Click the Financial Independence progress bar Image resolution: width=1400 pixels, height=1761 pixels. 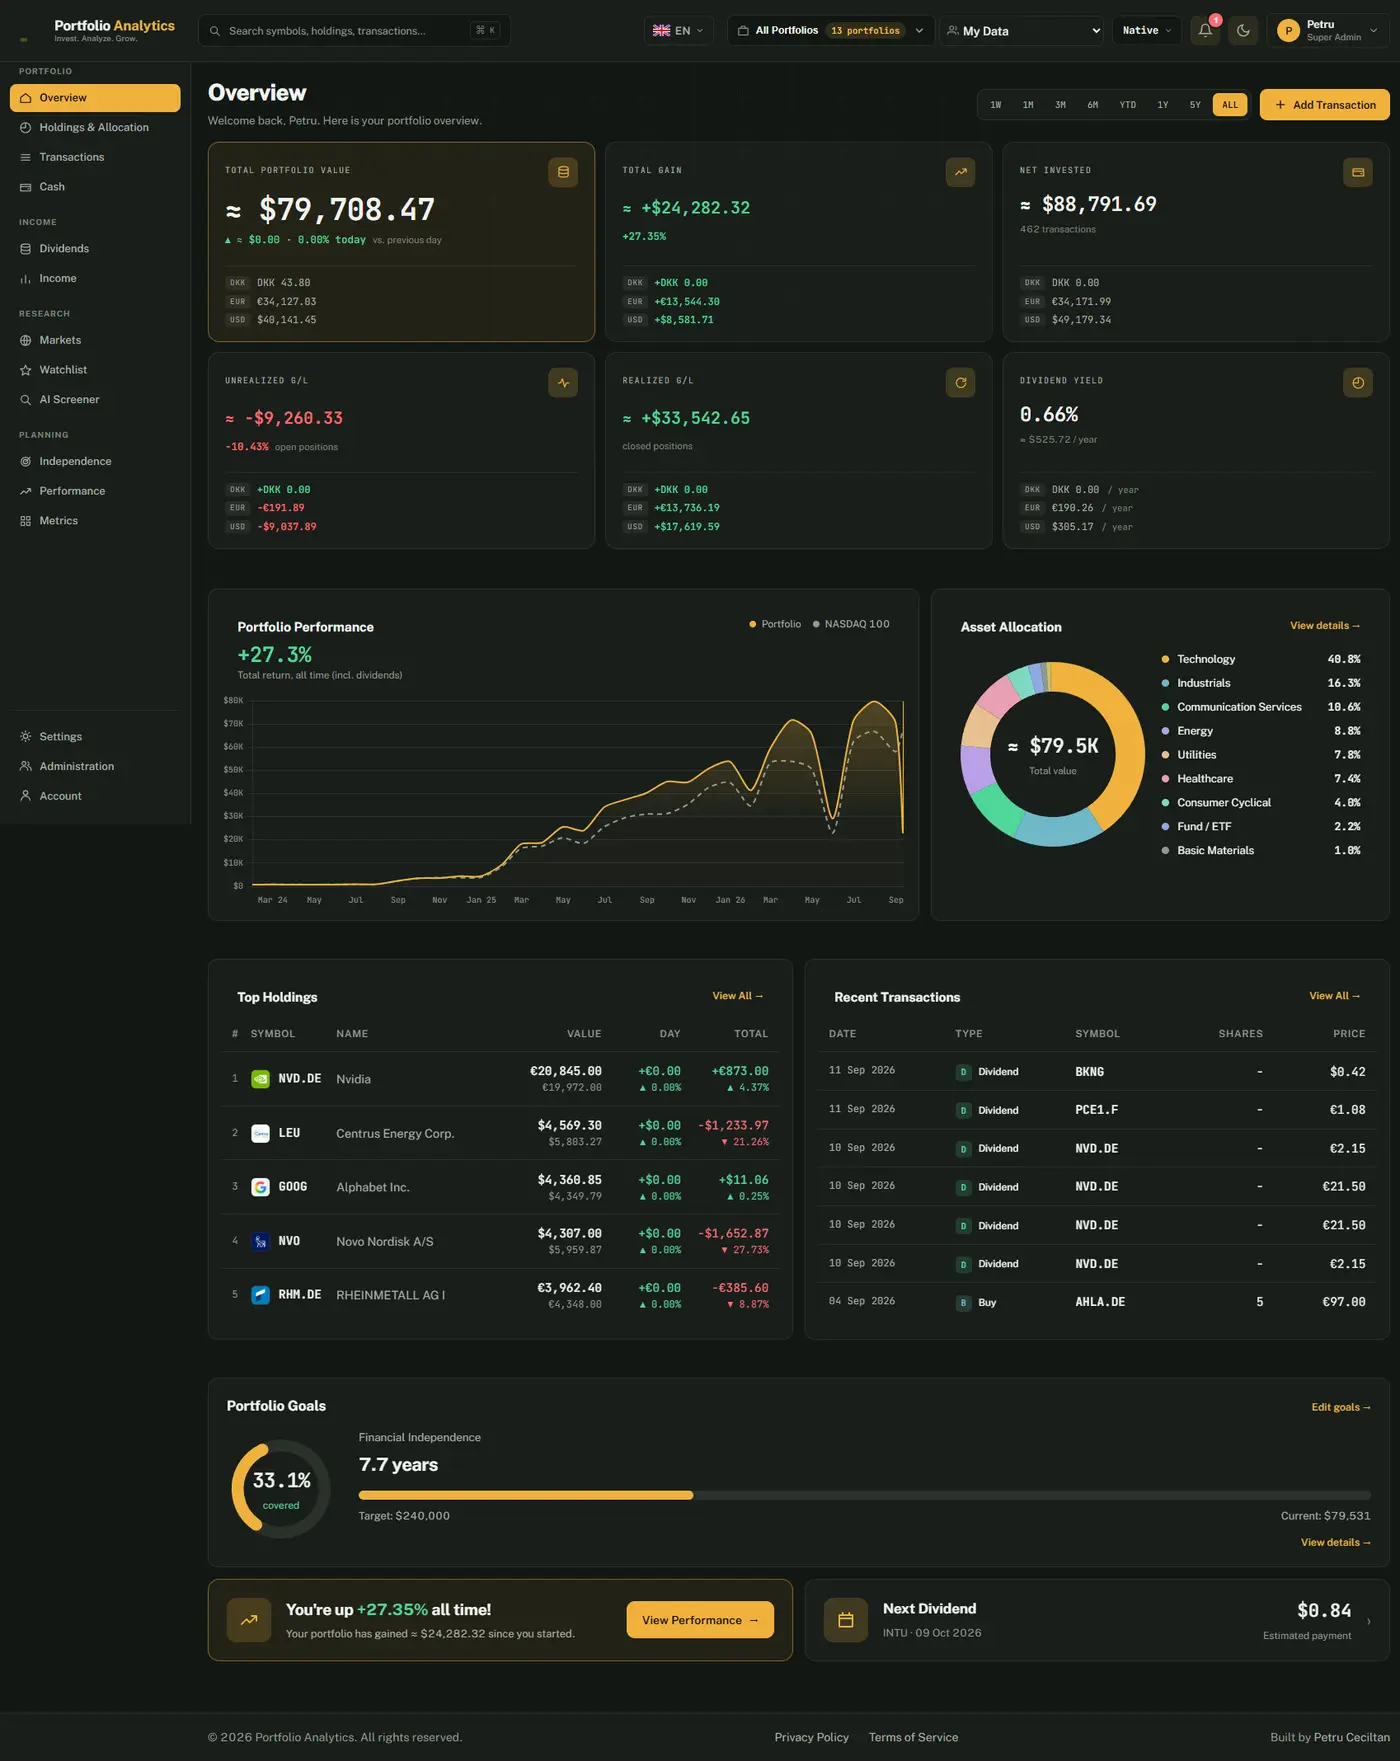pyautogui.click(x=865, y=1495)
